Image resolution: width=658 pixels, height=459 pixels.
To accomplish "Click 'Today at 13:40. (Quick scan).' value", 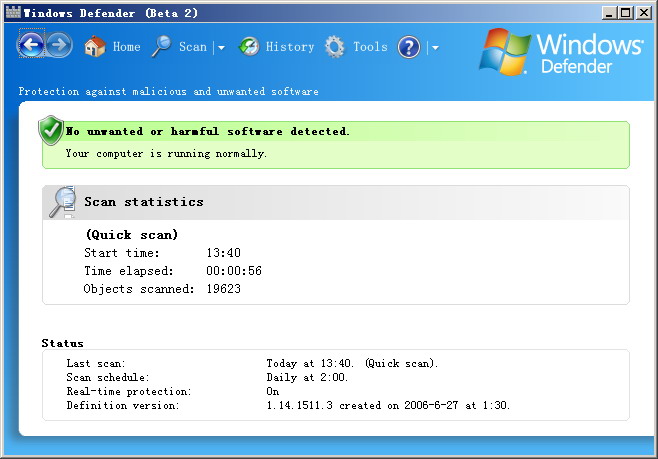I will point(352,363).
